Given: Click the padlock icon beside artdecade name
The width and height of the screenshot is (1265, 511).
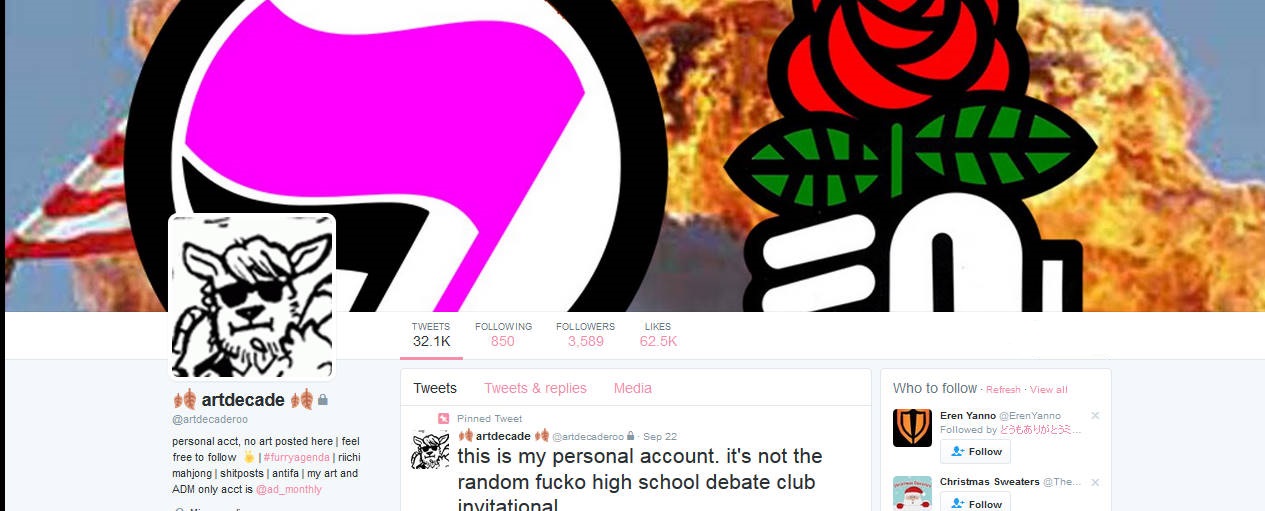Looking at the screenshot, I should 323,400.
